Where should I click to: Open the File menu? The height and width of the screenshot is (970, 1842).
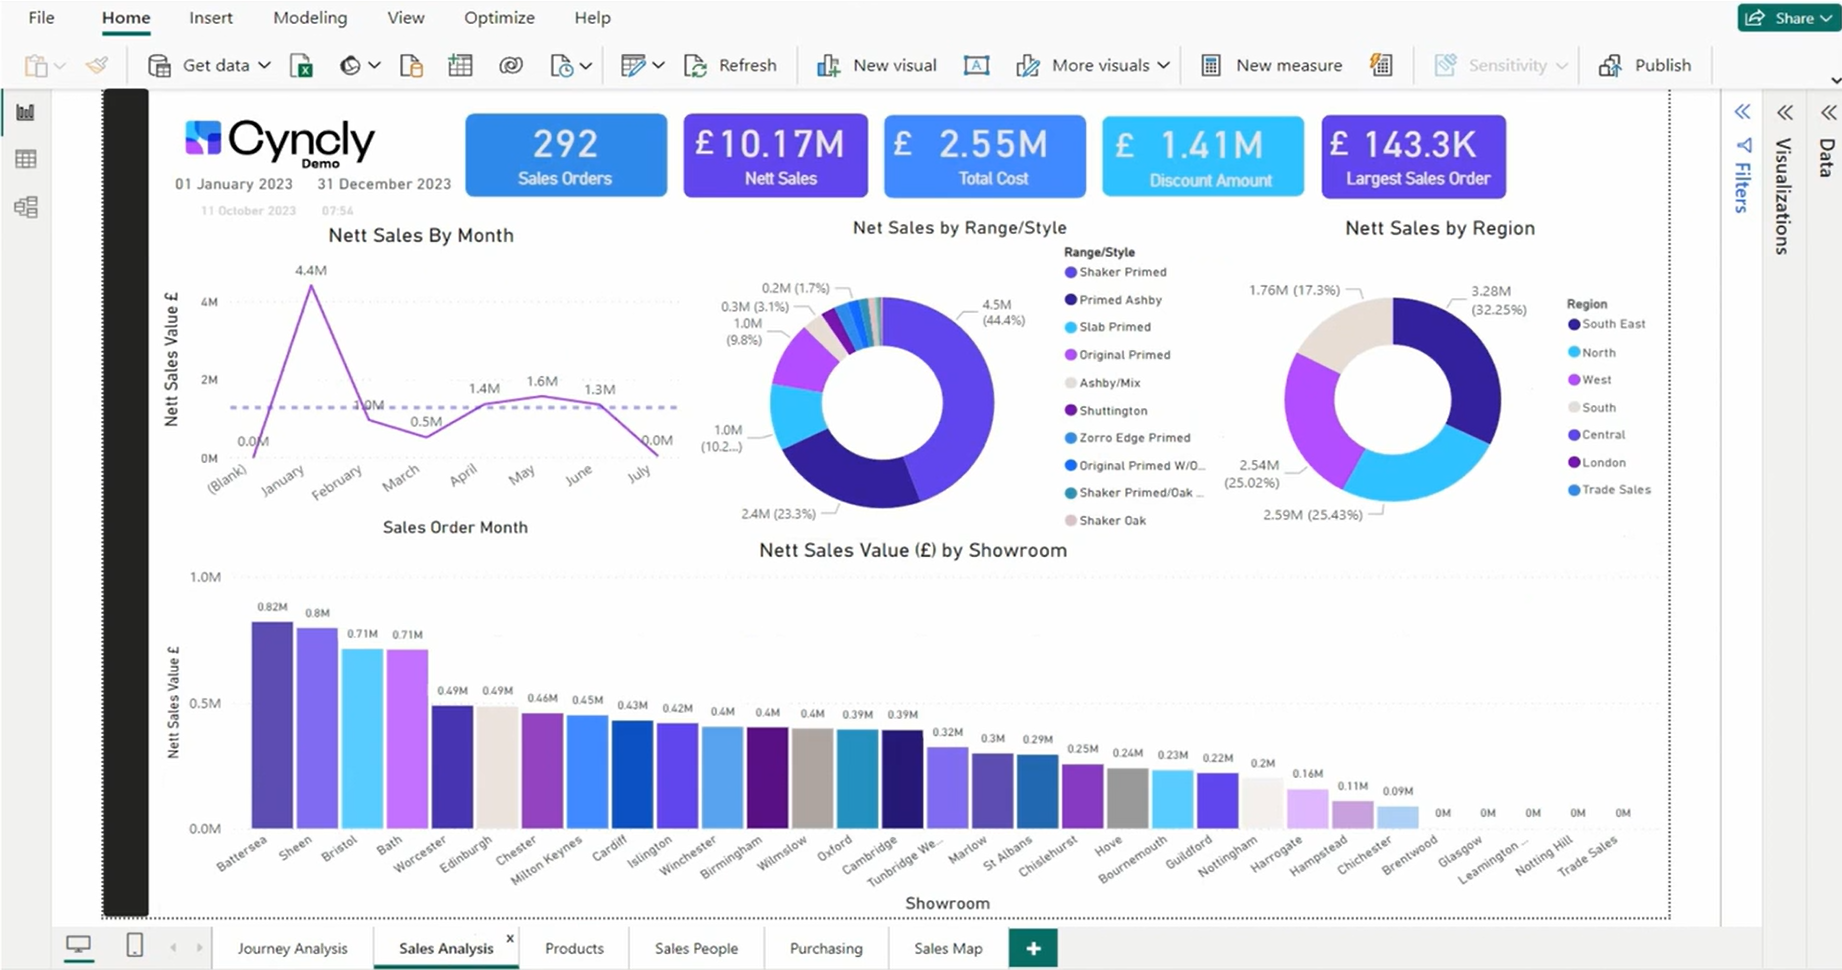41,18
